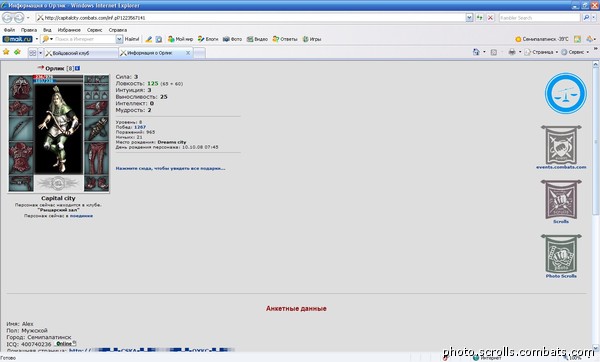This screenshot has height=362, width=600.
Task: Open the mail.ru logo in toolbar
Action: 17,39
